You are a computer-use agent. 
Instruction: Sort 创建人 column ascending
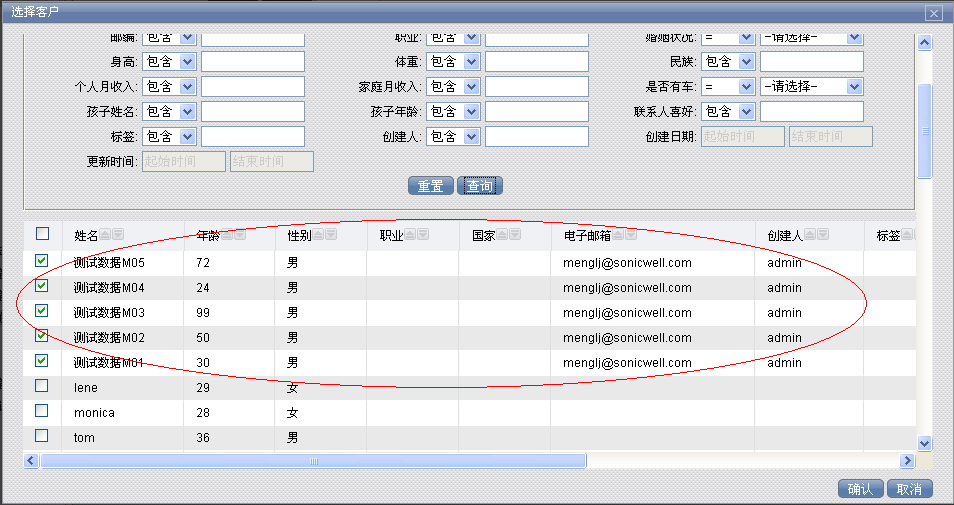[811, 235]
